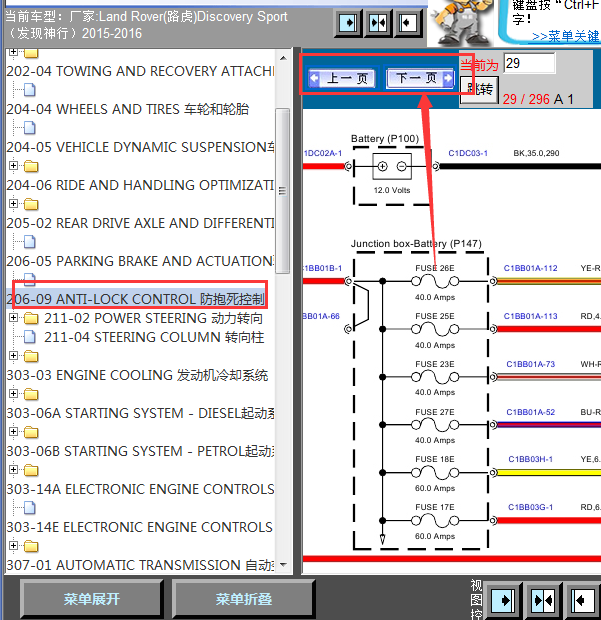Select 206-05 PARKING BRAKE AND ACTUATION item
This screenshot has width=601, height=620.
140,261
